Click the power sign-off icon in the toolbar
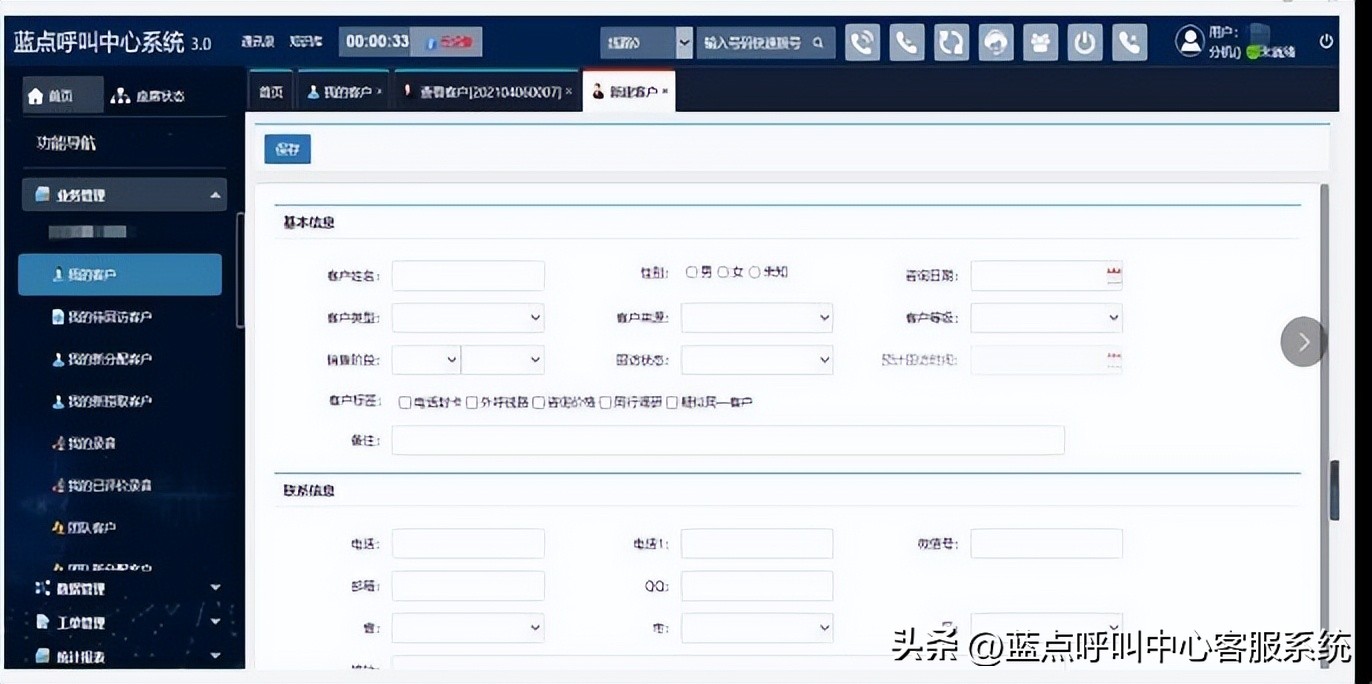The image size is (1372, 684). [1084, 42]
